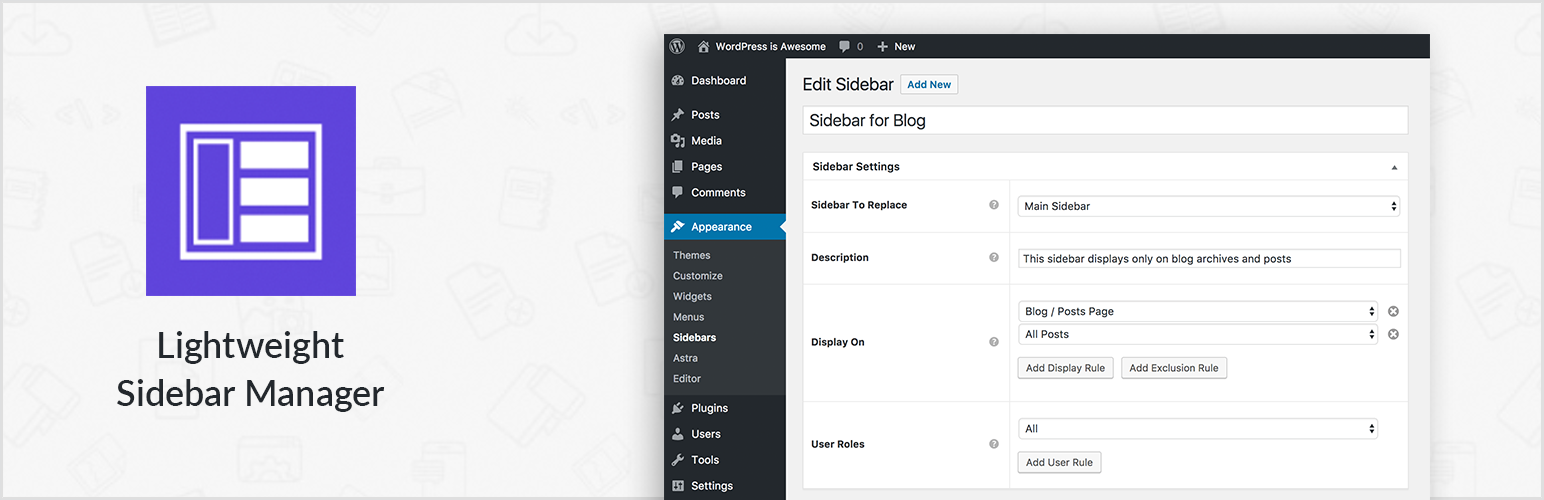Screen dimensions: 1544x500
Task: Click the sidebar title input field
Action: click(1105, 120)
